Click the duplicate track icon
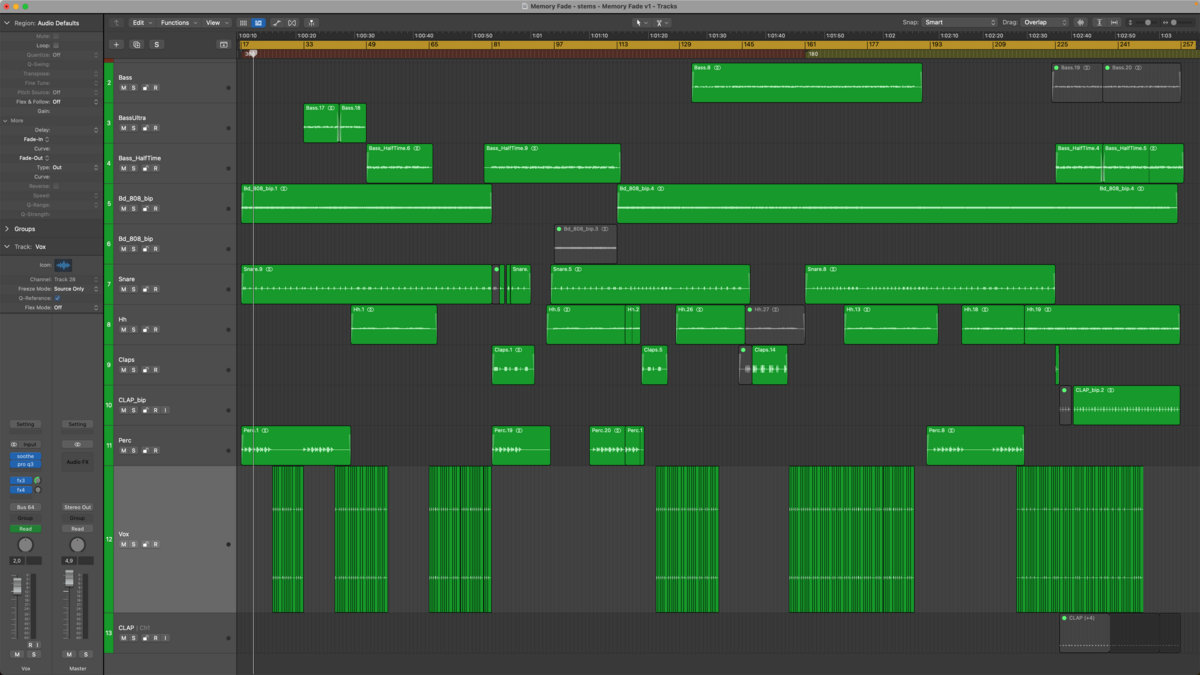 (x=136, y=45)
